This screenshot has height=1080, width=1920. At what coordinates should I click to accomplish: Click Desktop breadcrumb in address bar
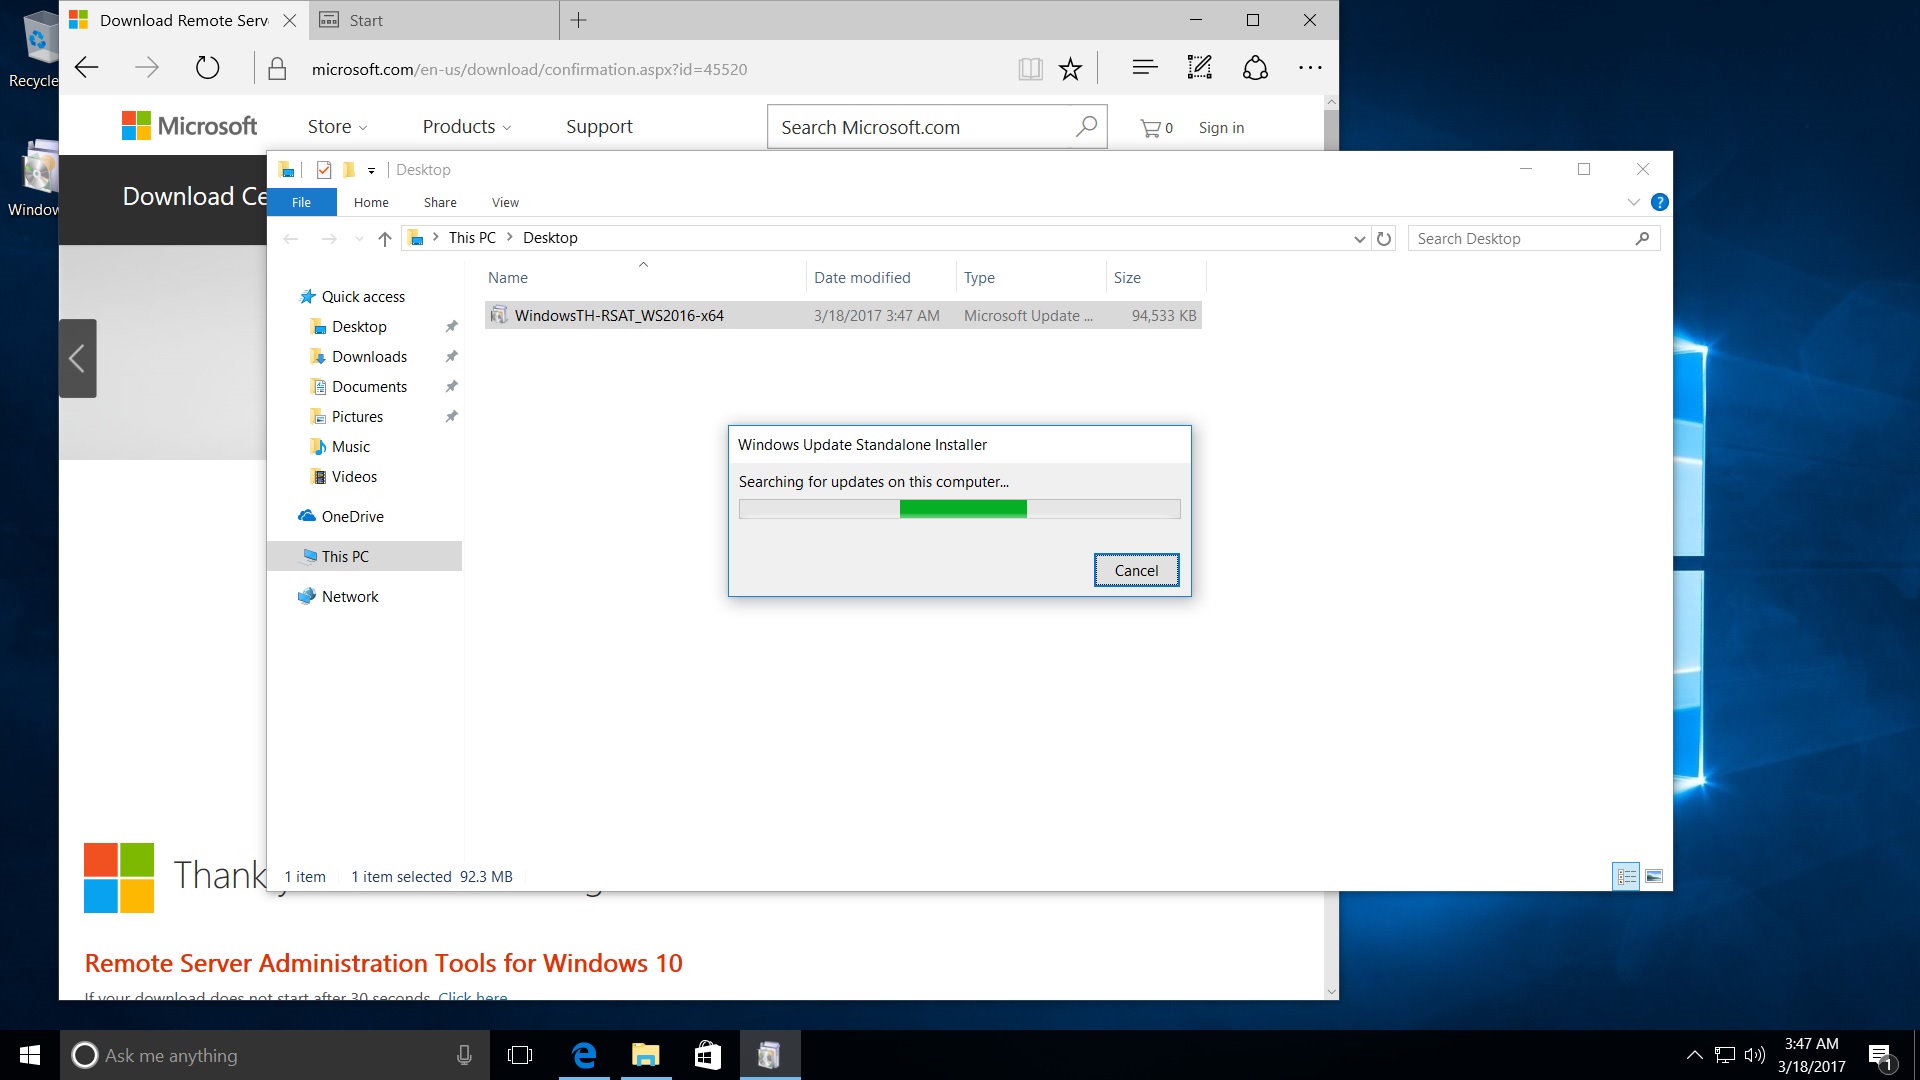pos(550,238)
